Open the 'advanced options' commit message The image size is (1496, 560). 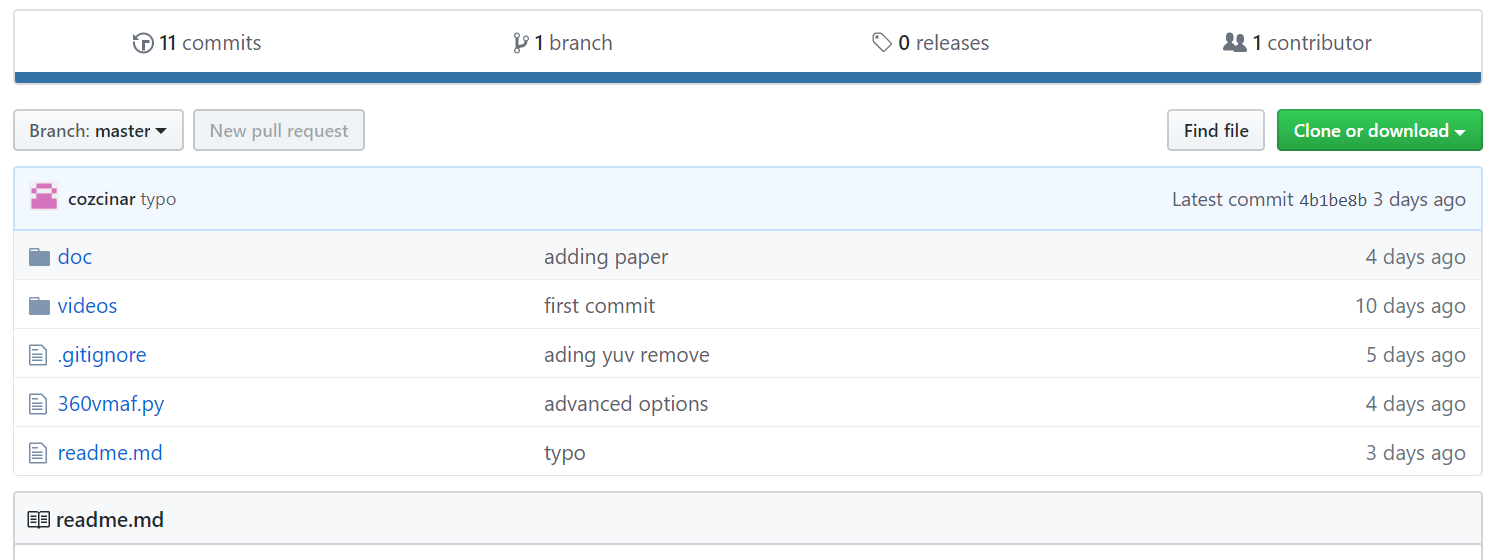pyautogui.click(x=626, y=404)
